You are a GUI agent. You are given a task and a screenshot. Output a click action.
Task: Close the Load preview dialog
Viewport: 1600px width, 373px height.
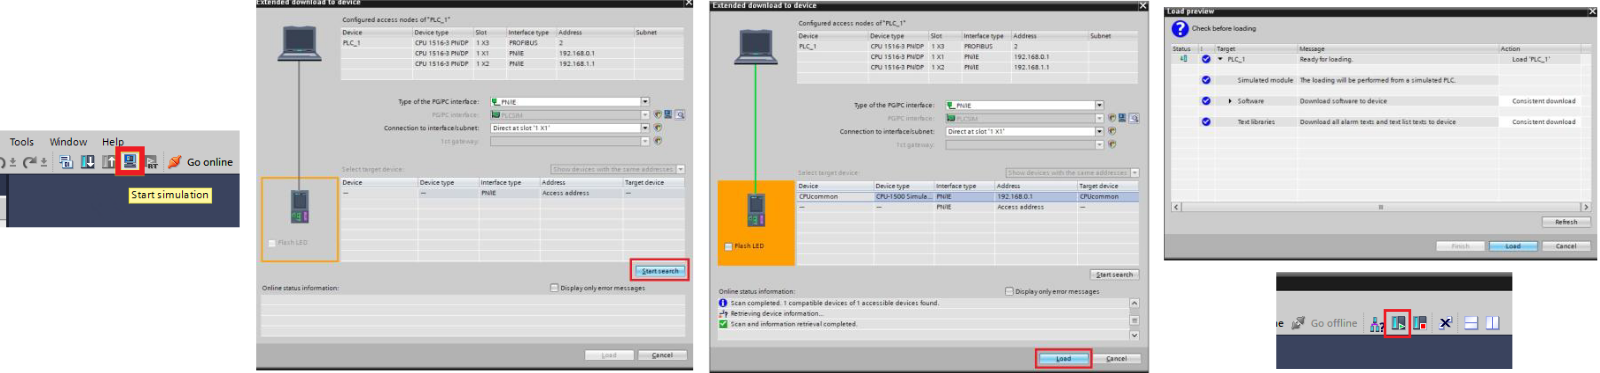point(1592,12)
